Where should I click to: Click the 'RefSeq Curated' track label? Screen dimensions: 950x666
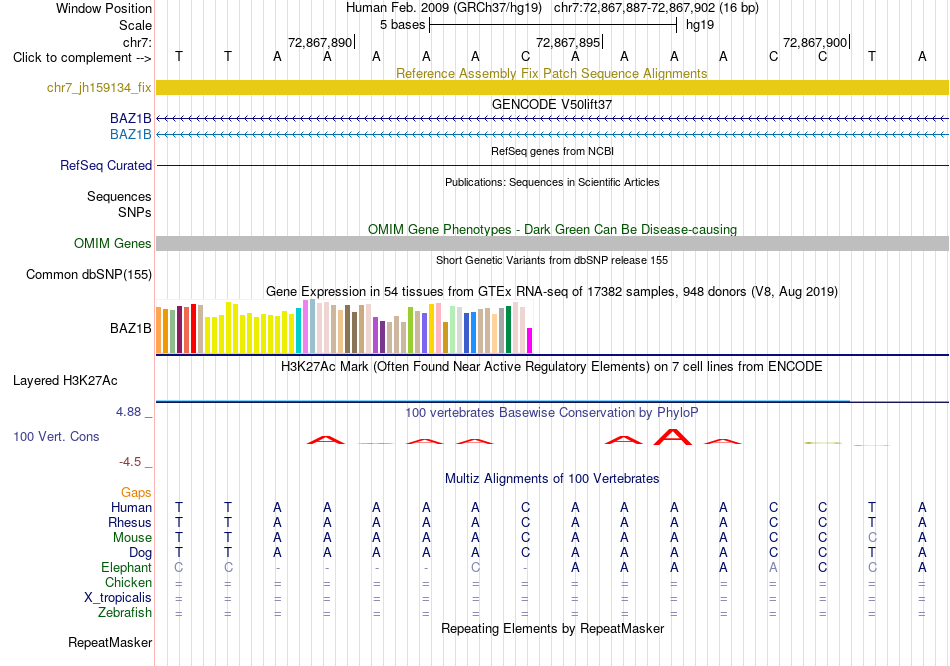click(x=105, y=165)
